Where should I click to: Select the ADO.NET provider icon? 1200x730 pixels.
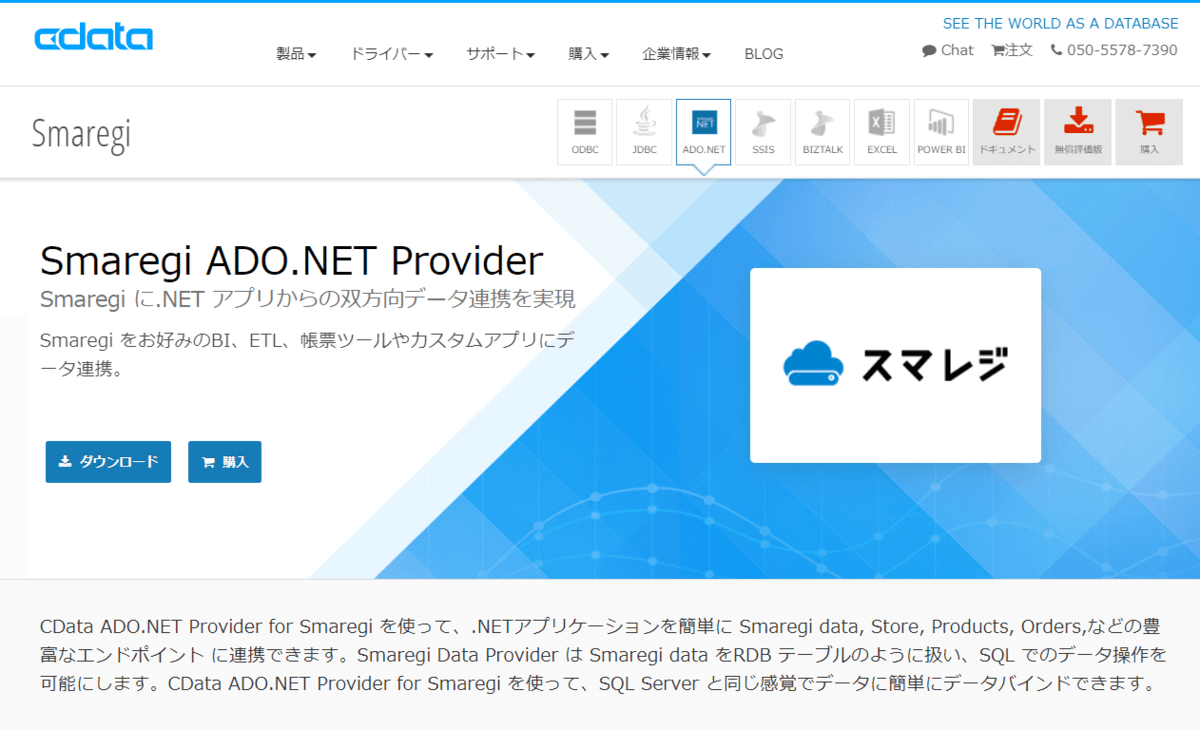tap(704, 132)
